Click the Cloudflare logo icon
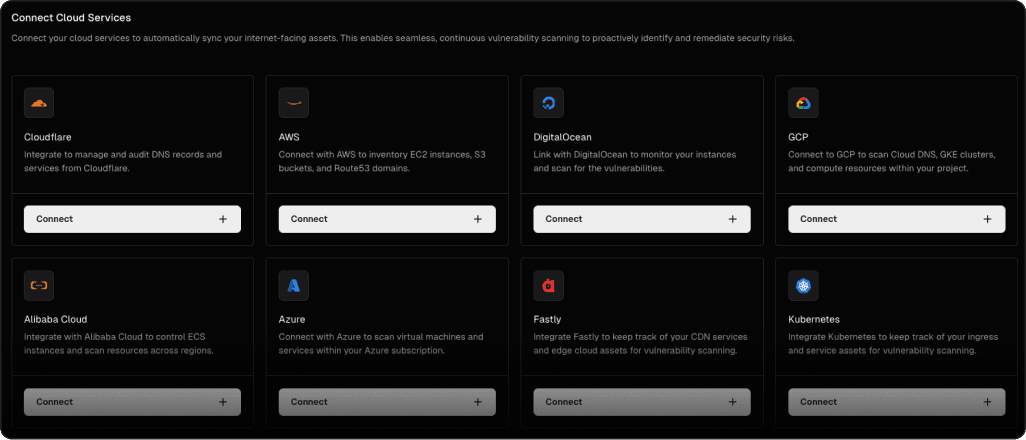The height and width of the screenshot is (440, 1026). [x=39, y=103]
